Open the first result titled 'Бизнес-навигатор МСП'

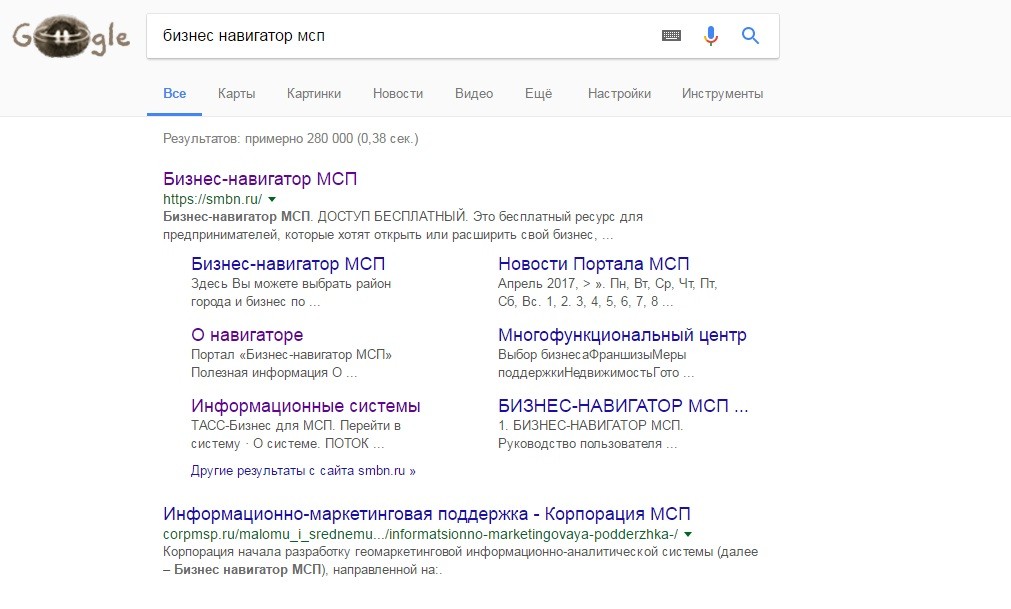point(260,179)
